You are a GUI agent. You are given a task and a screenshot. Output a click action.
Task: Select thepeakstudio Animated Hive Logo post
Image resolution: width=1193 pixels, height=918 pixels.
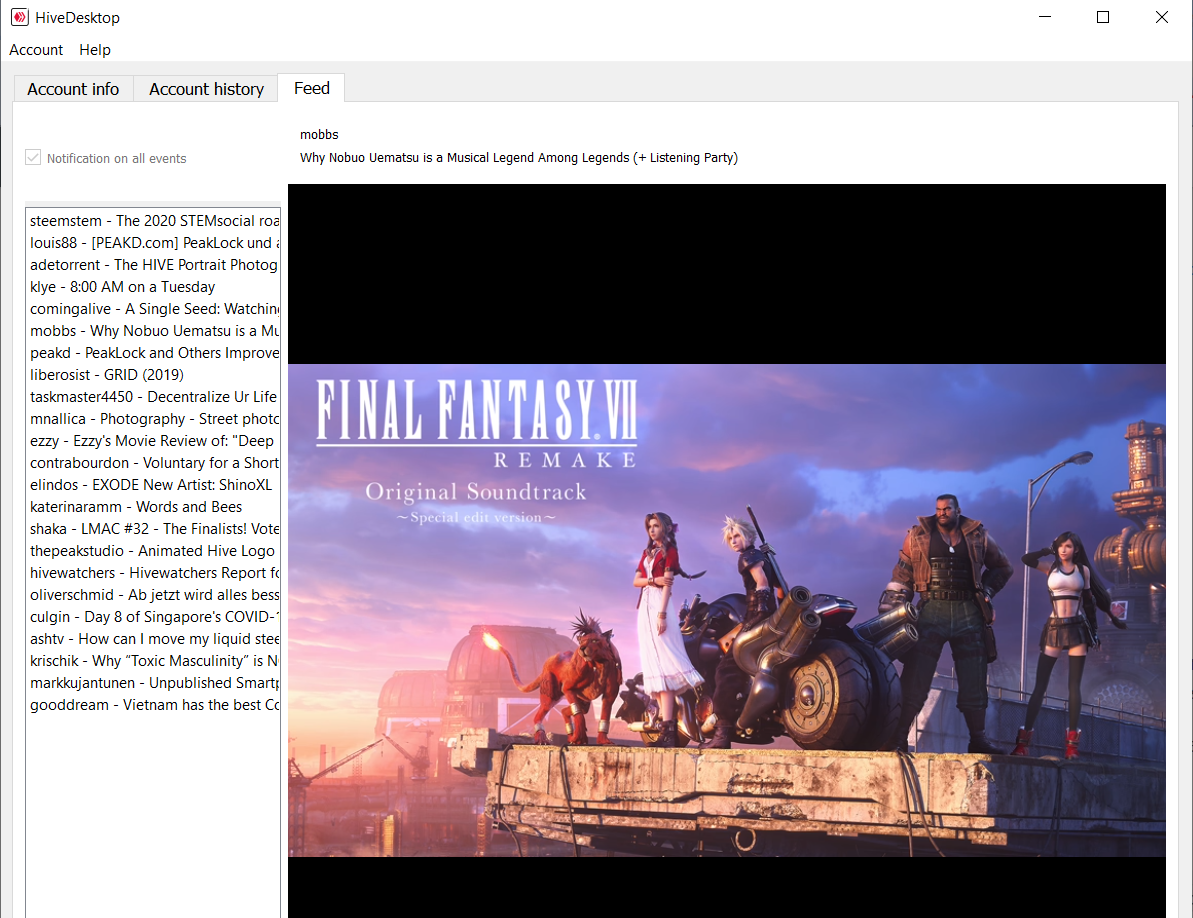(154, 551)
